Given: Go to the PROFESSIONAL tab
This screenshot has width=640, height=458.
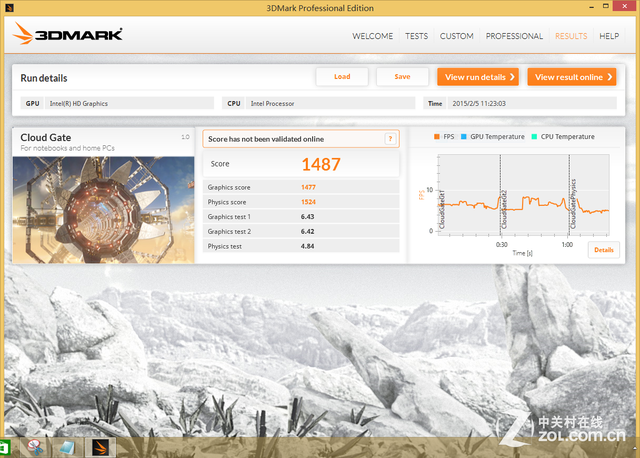Looking at the screenshot, I should pyautogui.click(x=514, y=36).
